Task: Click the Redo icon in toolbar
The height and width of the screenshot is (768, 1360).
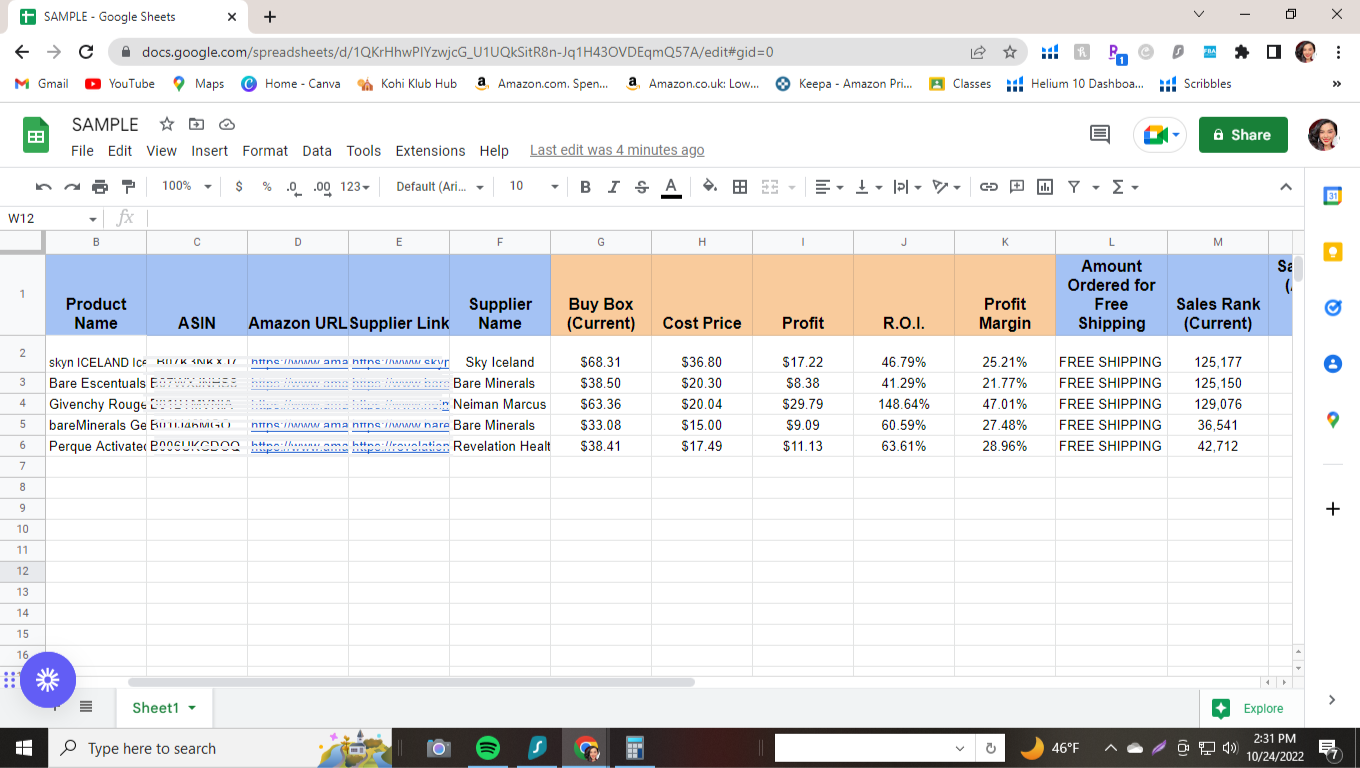Action: (x=71, y=187)
